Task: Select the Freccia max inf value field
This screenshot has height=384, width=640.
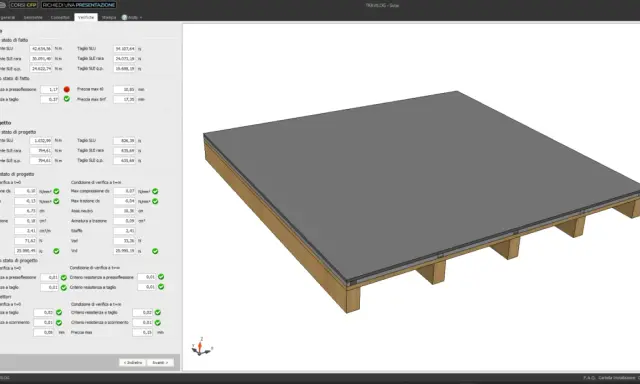Action: point(124,99)
